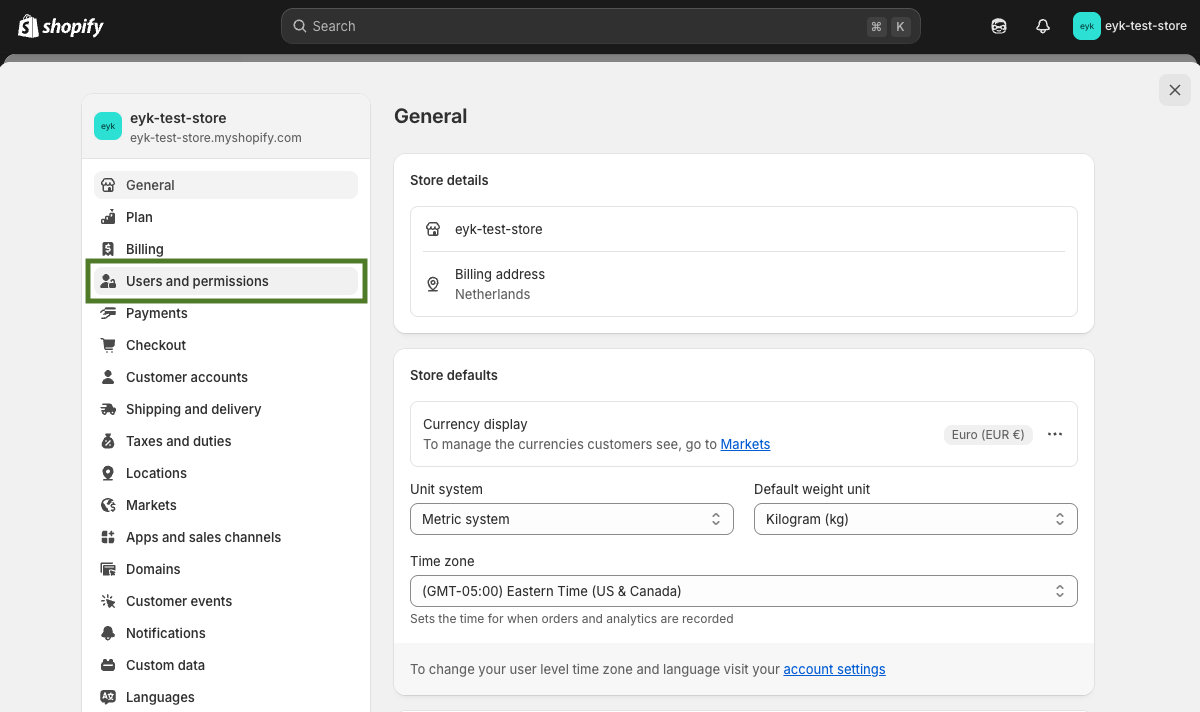Viewport: 1200px width, 712px height.
Task: Click the Euro (EUR €) currency badge
Action: pyautogui.click(x=988, y=434)
